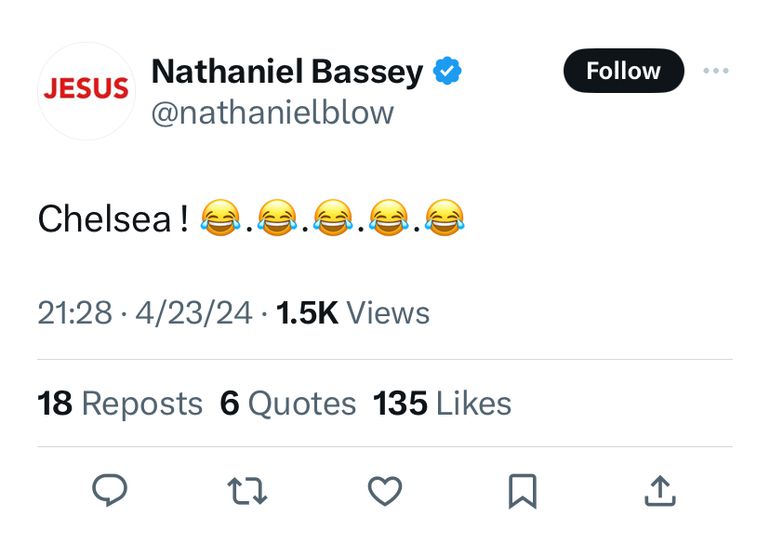The image size is (770, 556).
Task: Reply to the Chelsea tweet
Action: coord(109,490)
